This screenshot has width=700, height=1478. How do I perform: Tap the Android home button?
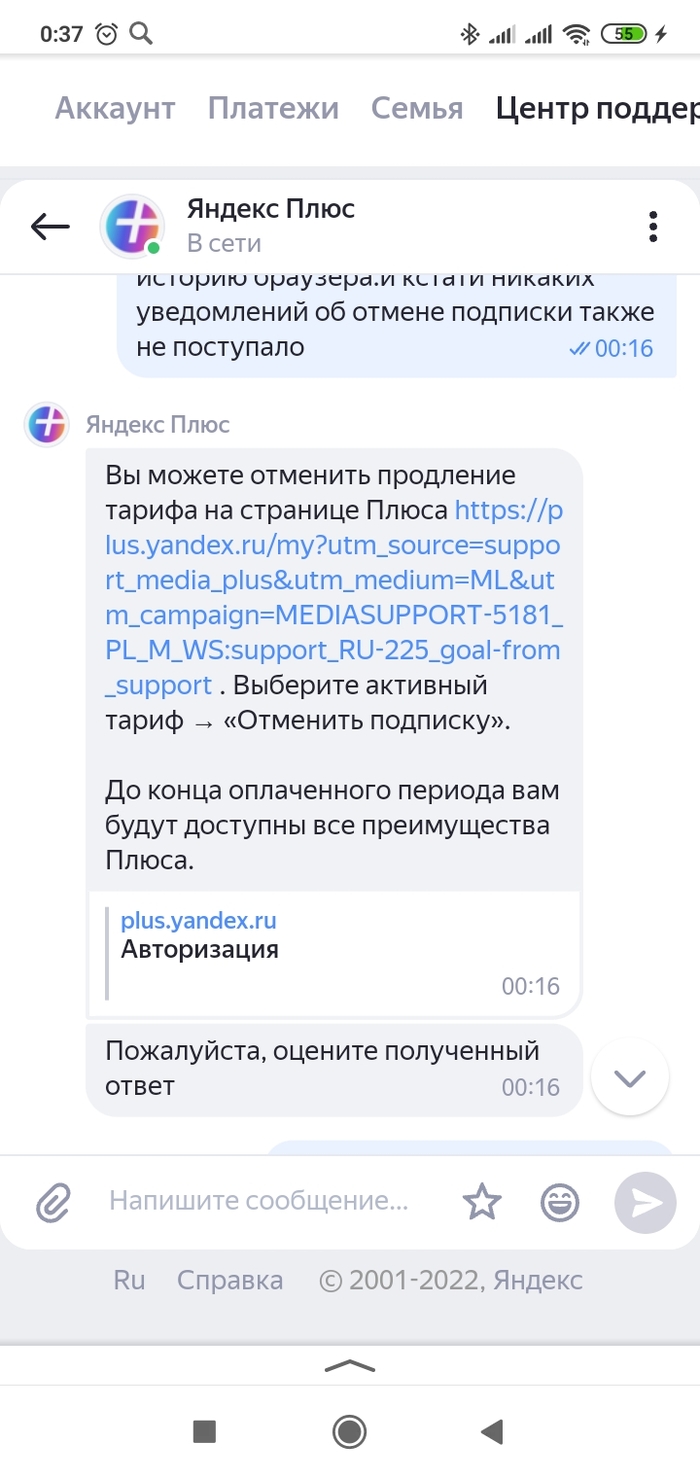point(349,1433)
